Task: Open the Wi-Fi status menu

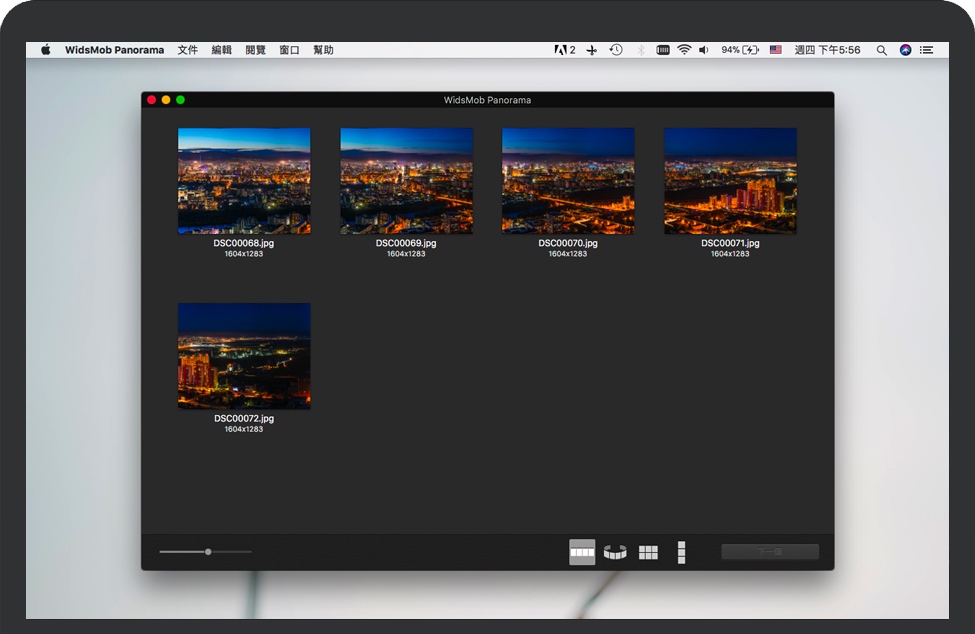Action: (684, 50)
